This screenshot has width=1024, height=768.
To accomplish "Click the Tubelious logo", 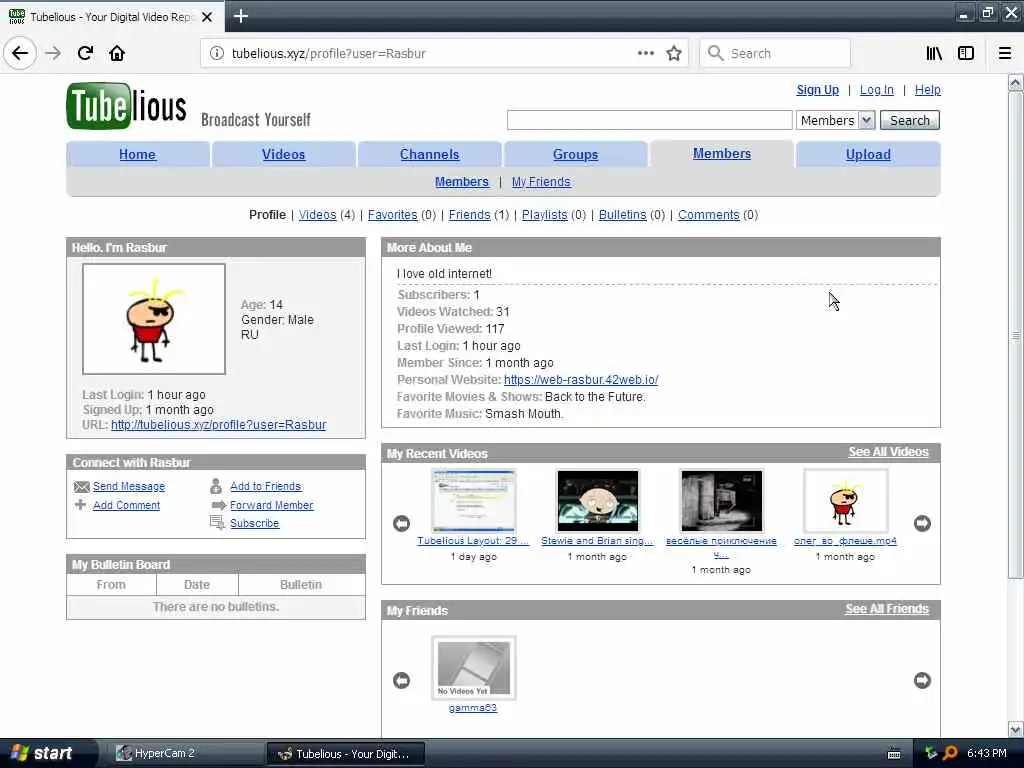I will (x=126, y=106).
